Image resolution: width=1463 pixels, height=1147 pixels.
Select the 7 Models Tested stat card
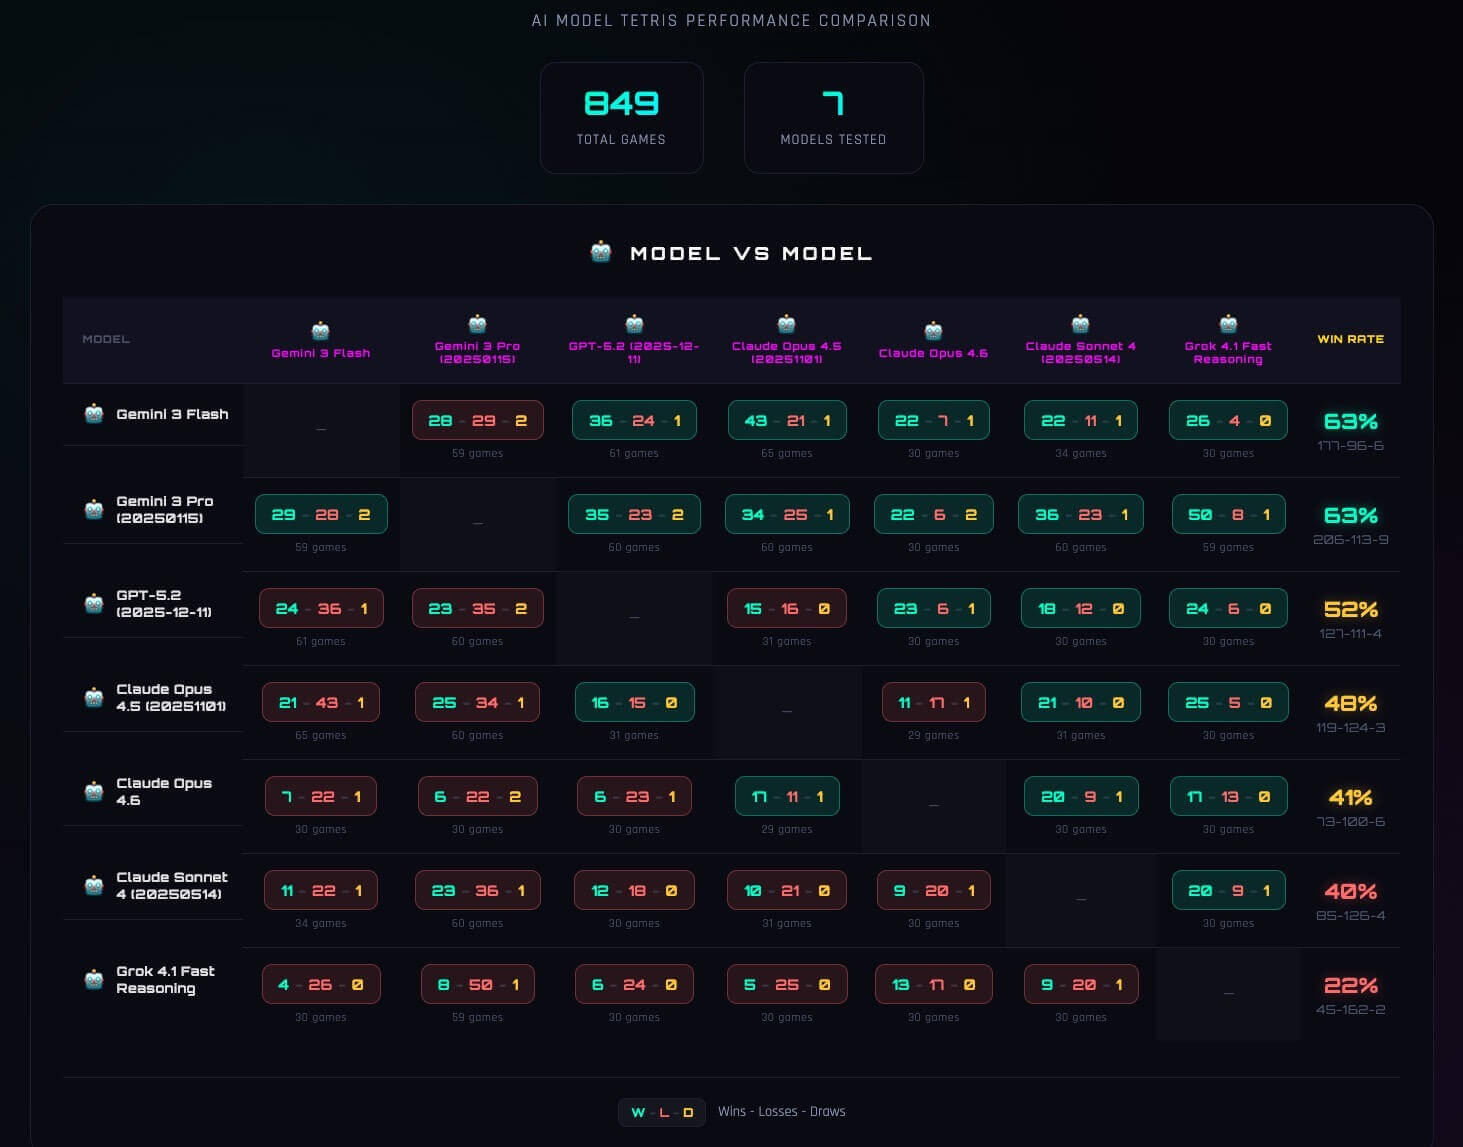coord(833,118)
